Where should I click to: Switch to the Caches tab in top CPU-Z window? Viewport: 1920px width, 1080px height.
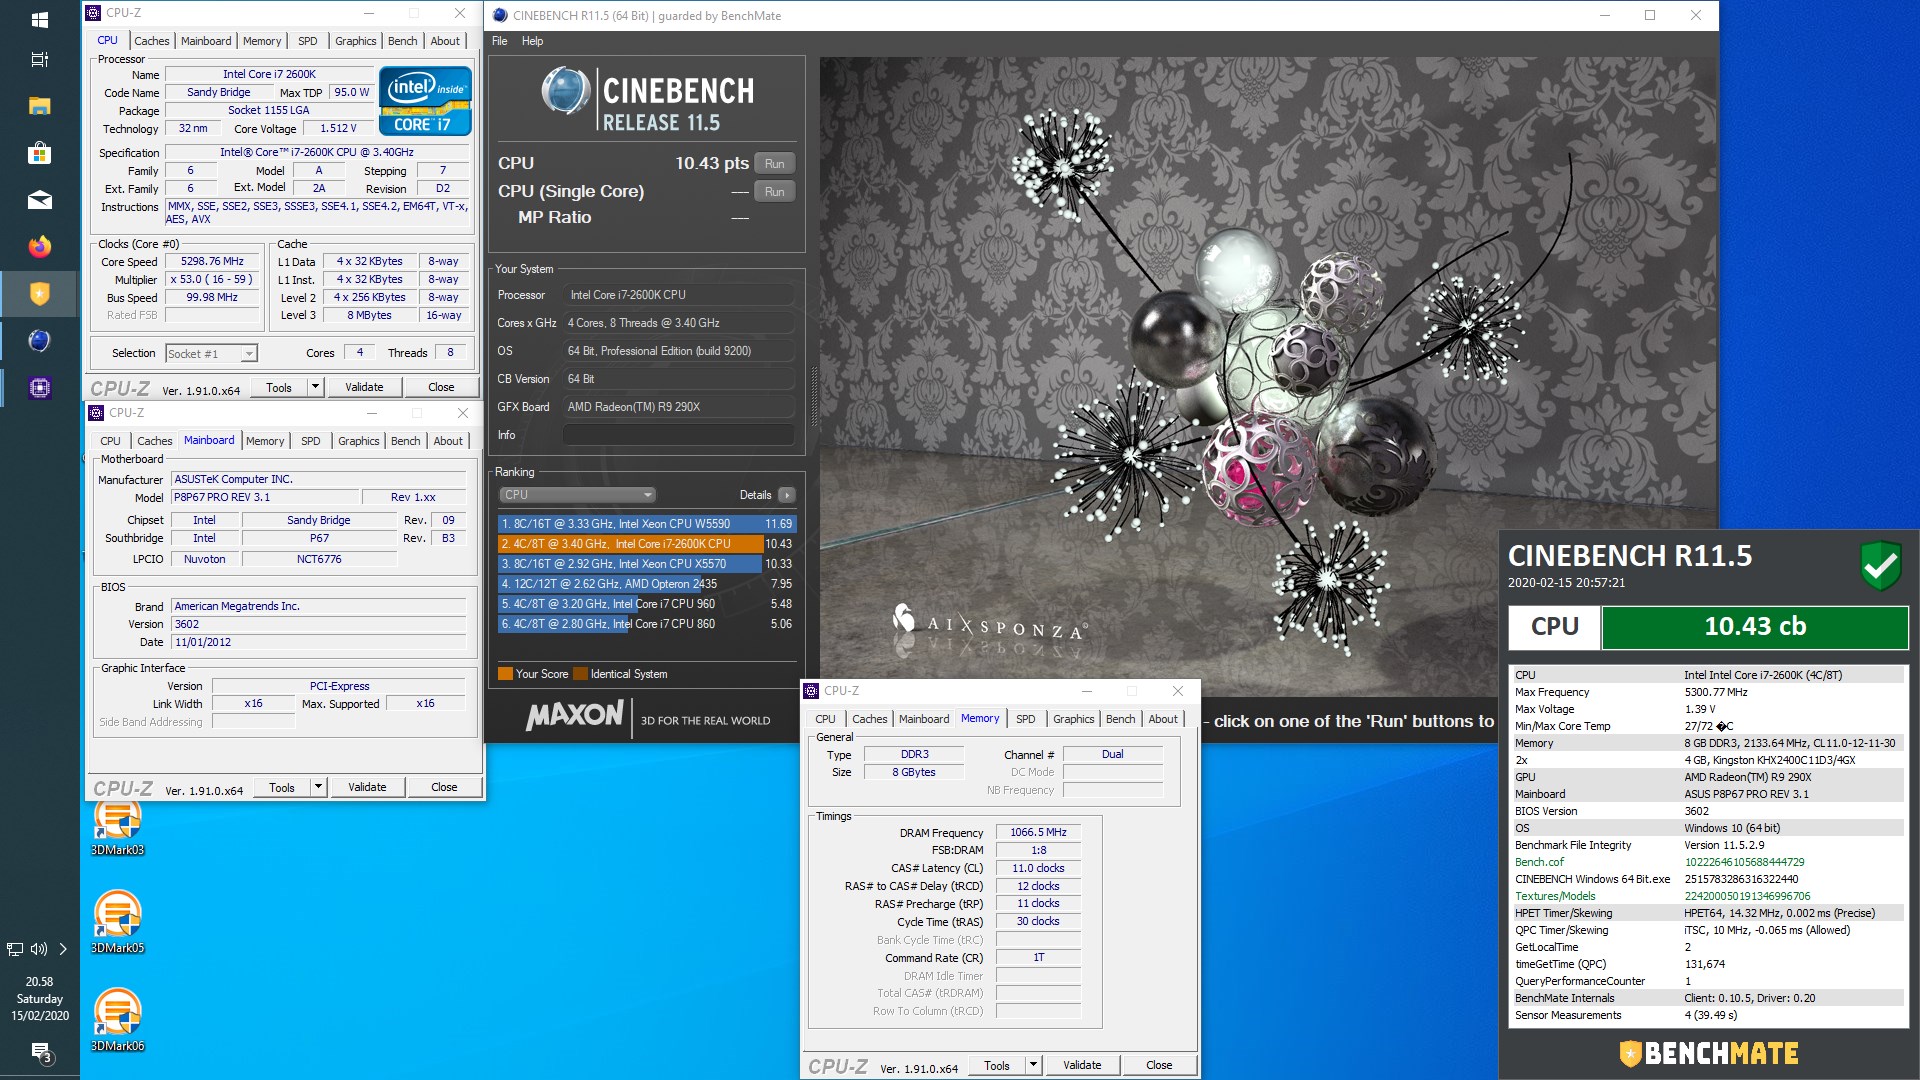[152, 41]
